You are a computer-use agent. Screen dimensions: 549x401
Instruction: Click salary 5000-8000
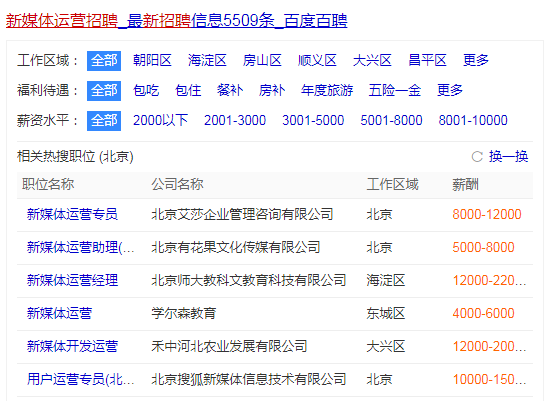click(484, 248)
